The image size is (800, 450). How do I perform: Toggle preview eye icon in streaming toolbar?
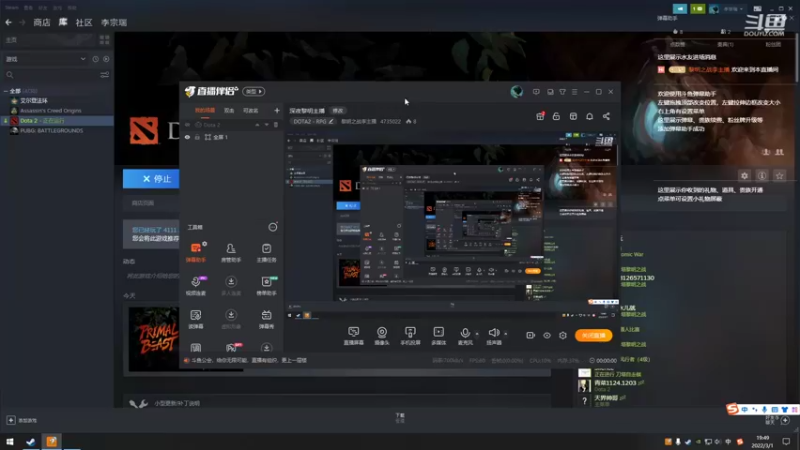(x=546, y=335)
